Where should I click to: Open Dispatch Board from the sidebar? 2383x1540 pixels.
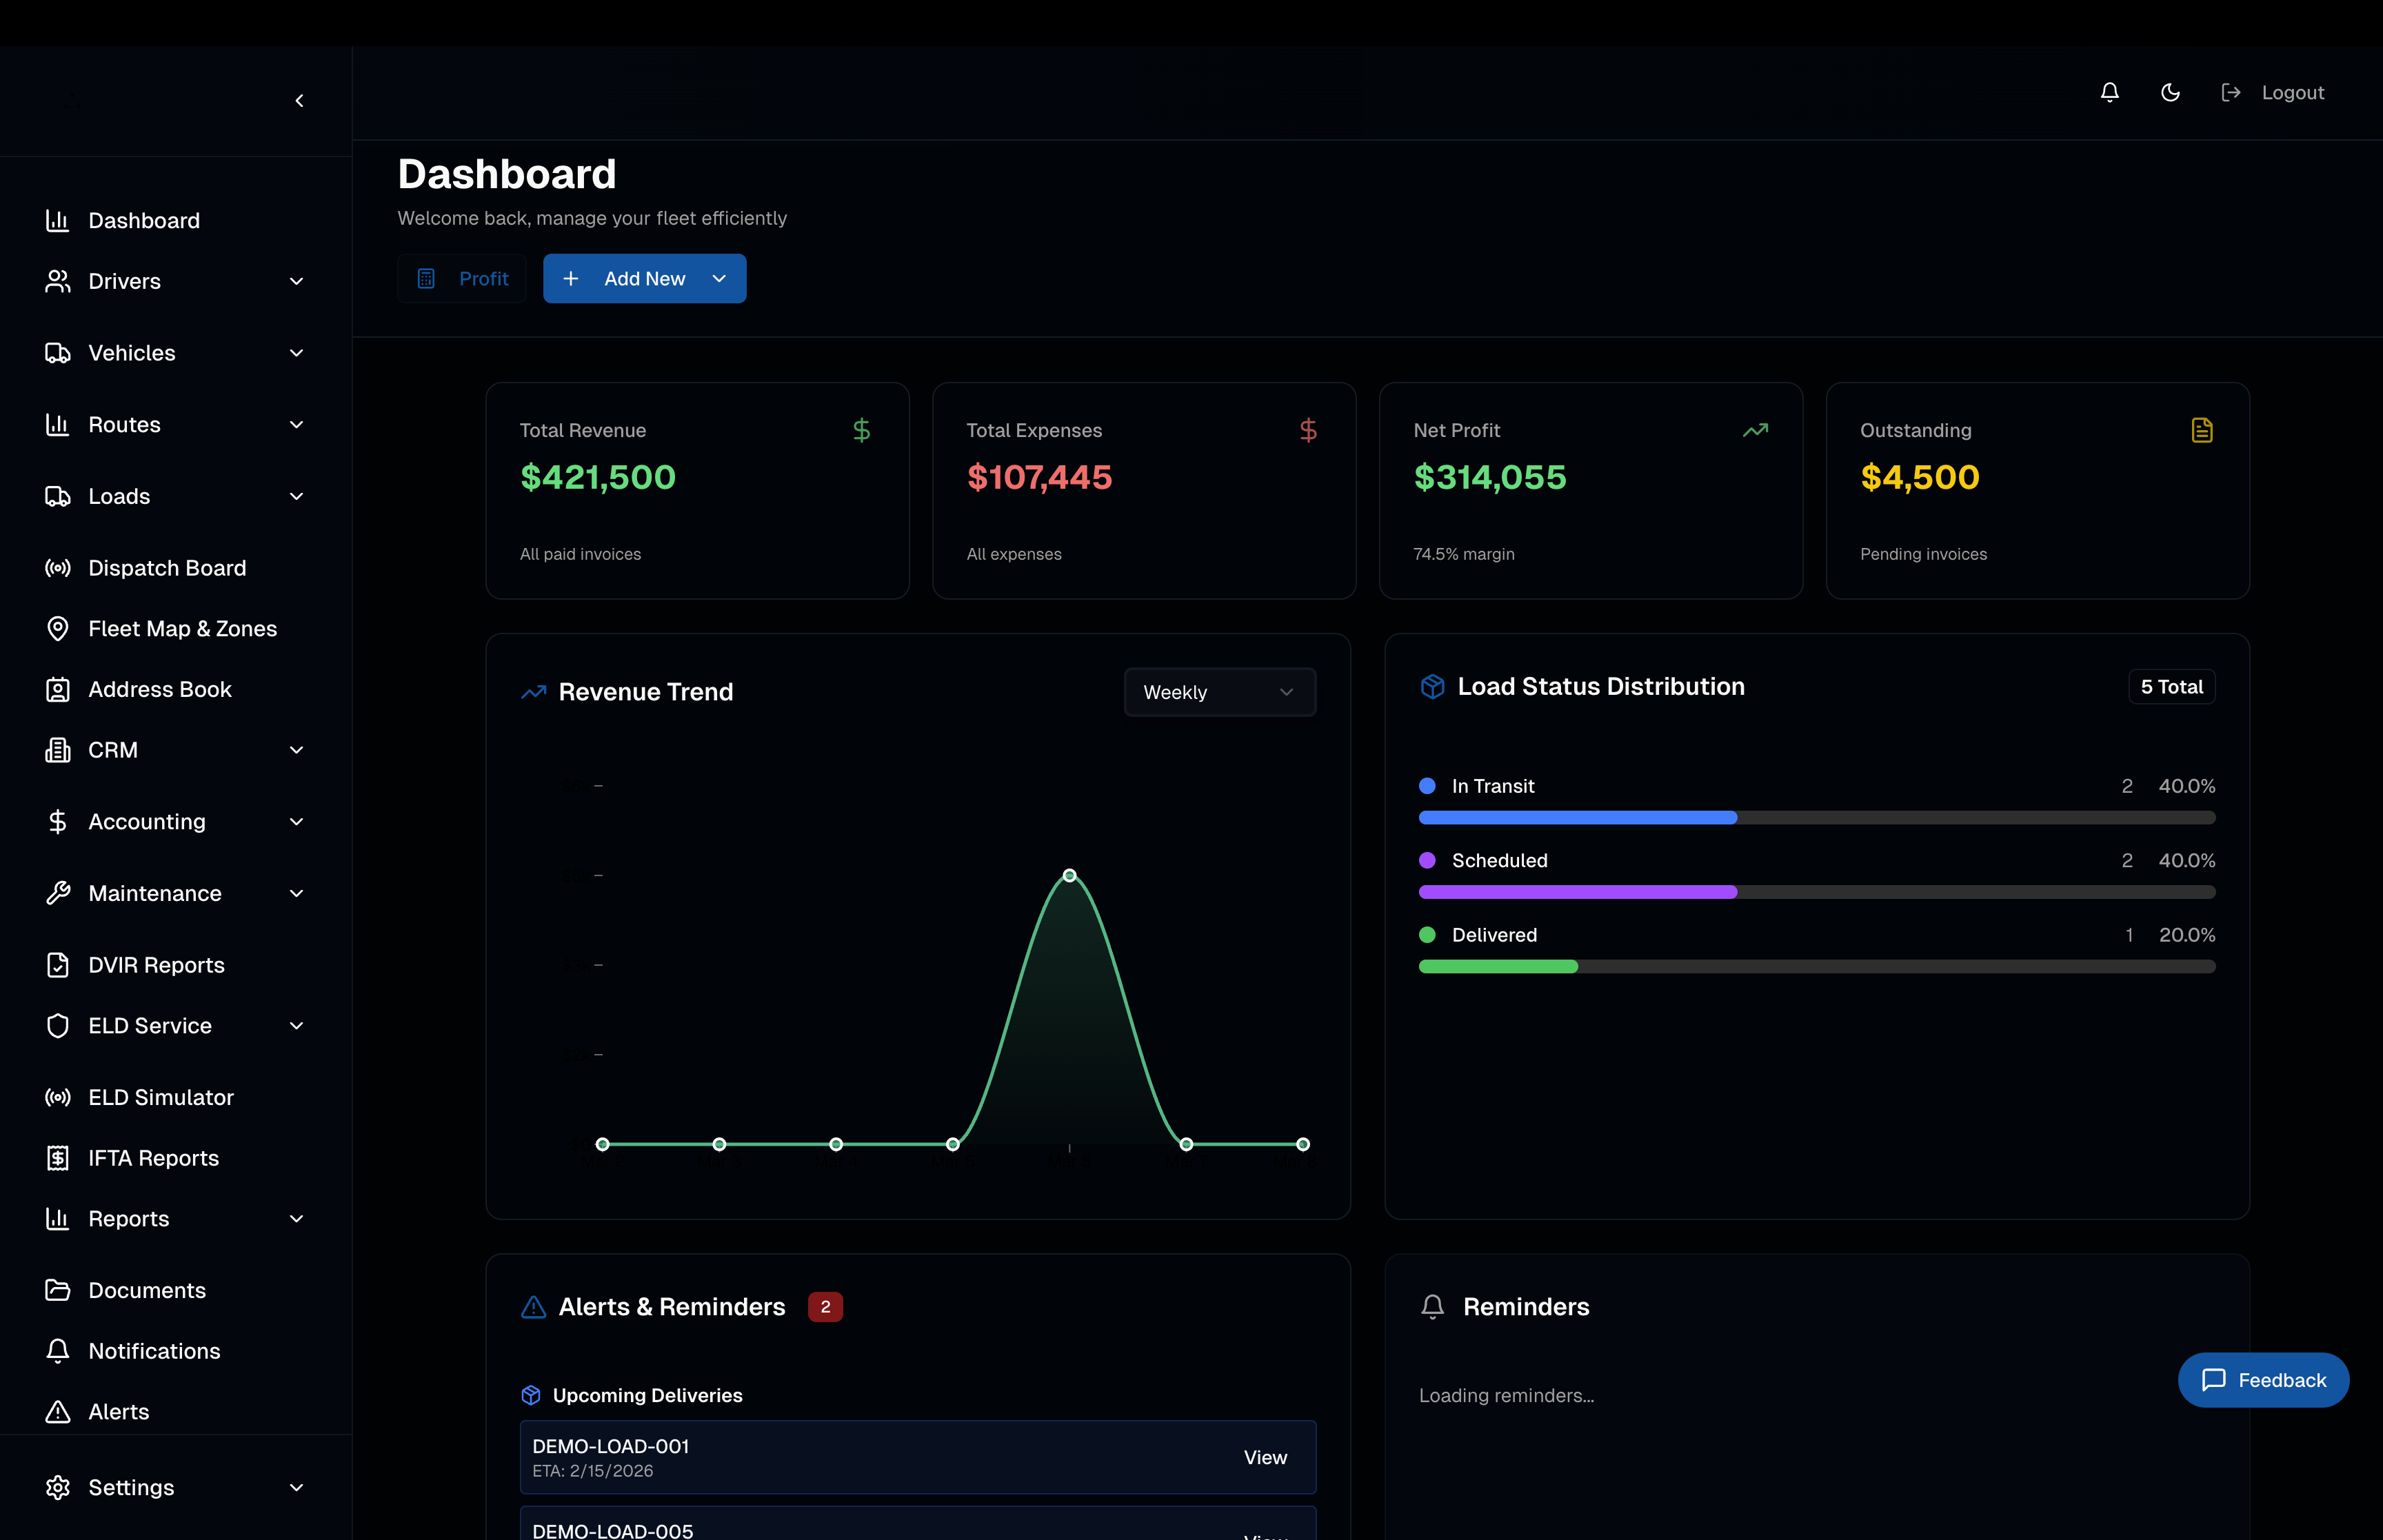click(166, 568)
